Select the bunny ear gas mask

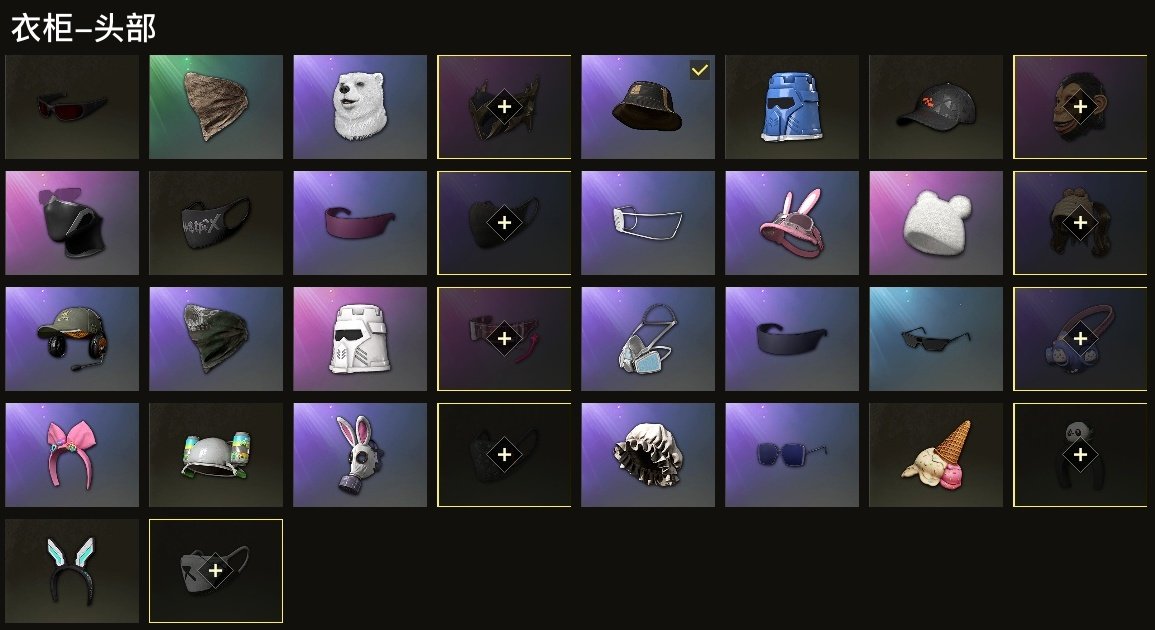(359, 455)
